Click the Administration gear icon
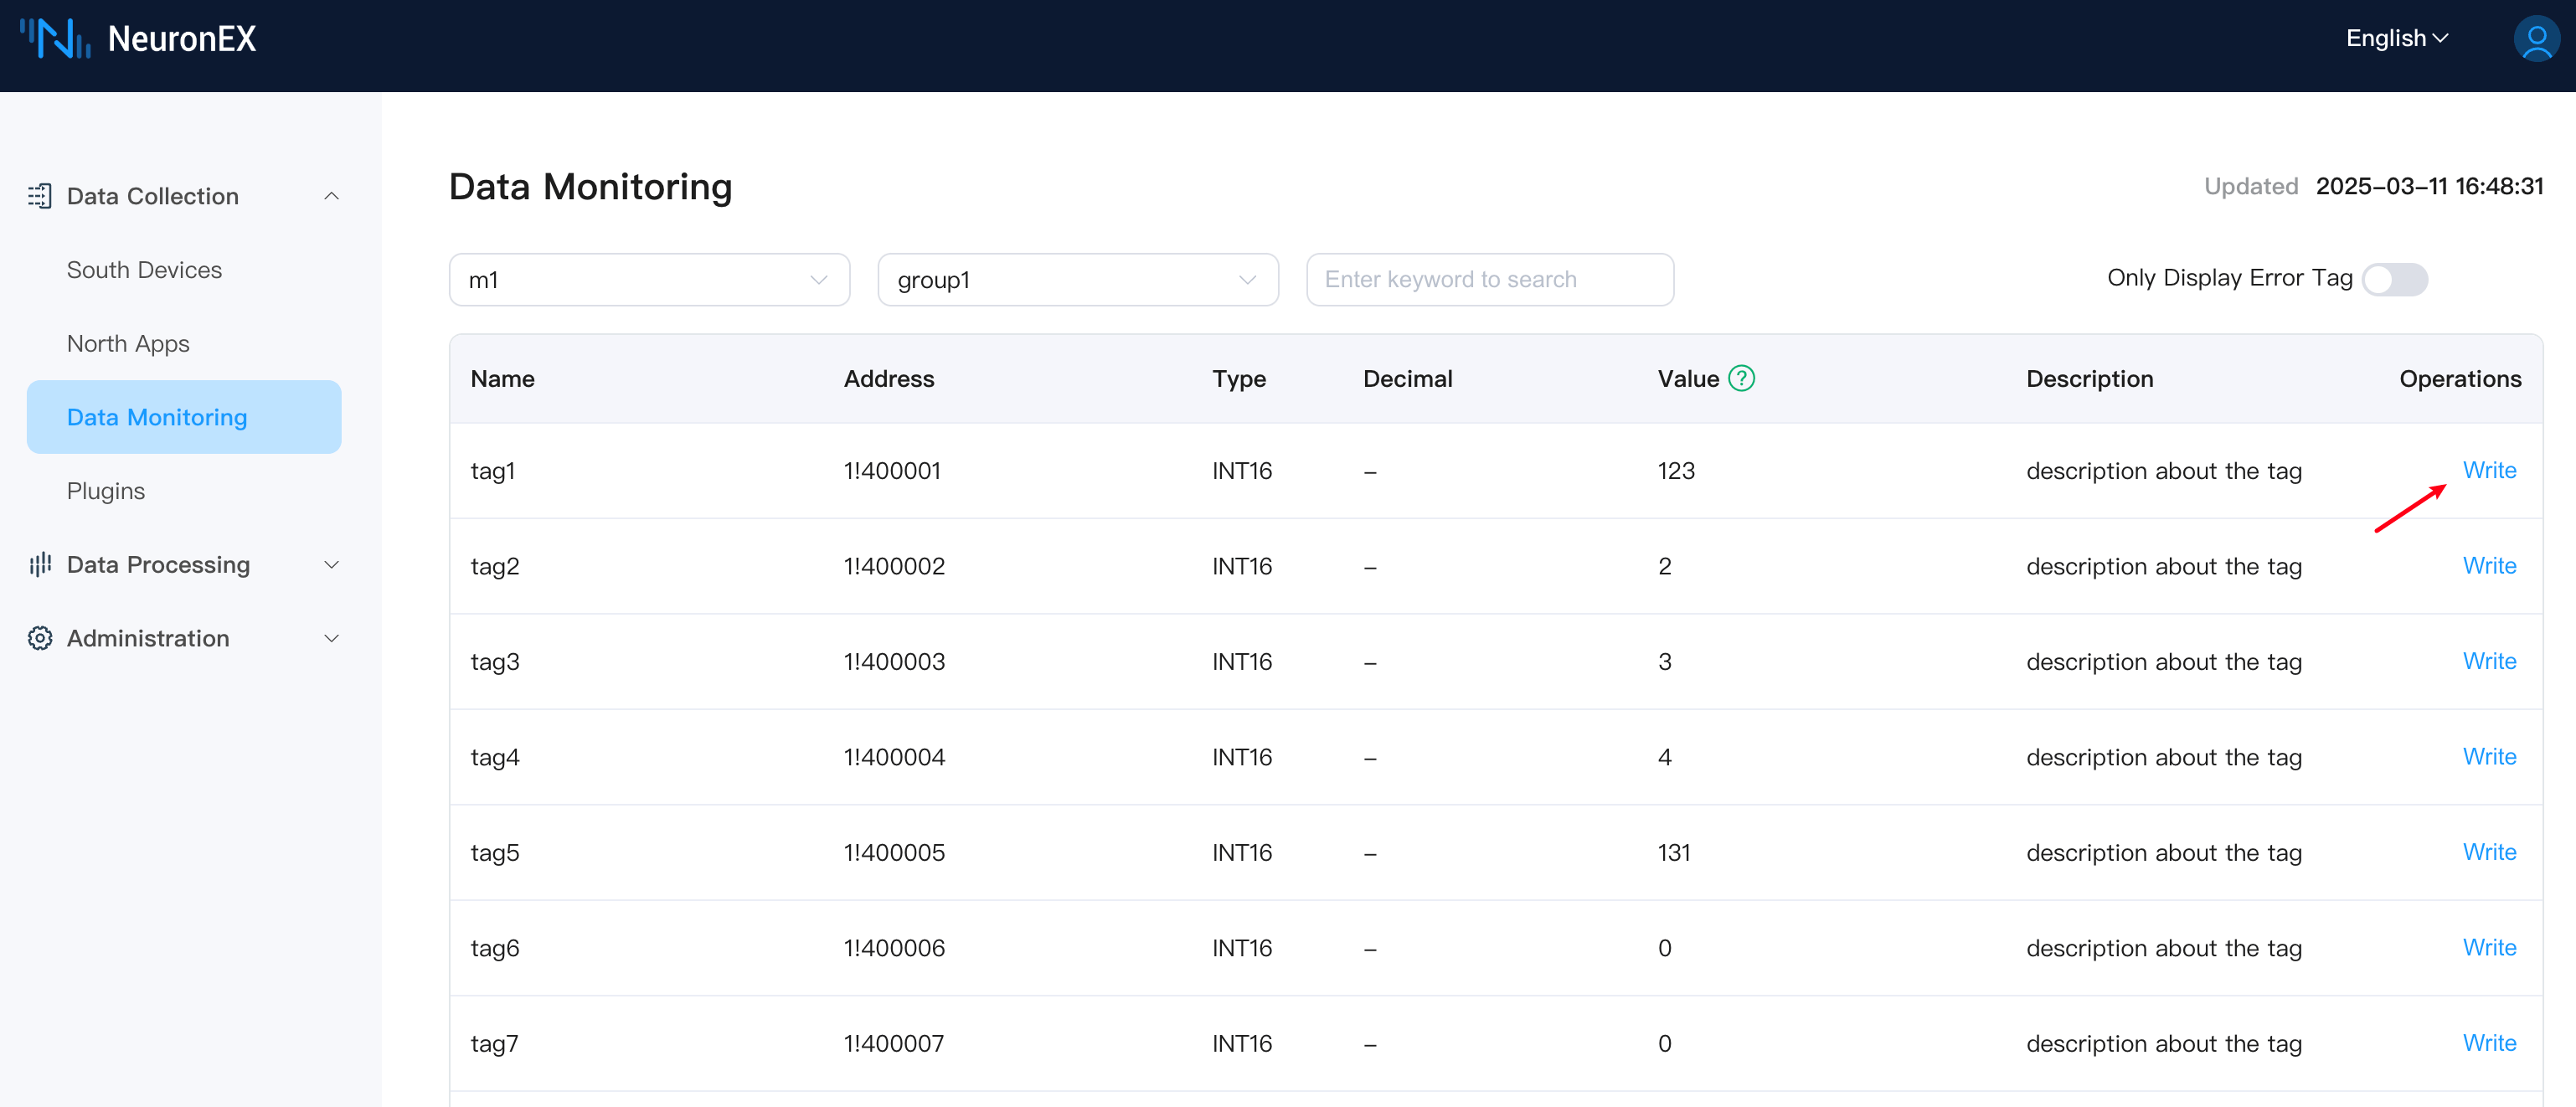 coord(39,638)
